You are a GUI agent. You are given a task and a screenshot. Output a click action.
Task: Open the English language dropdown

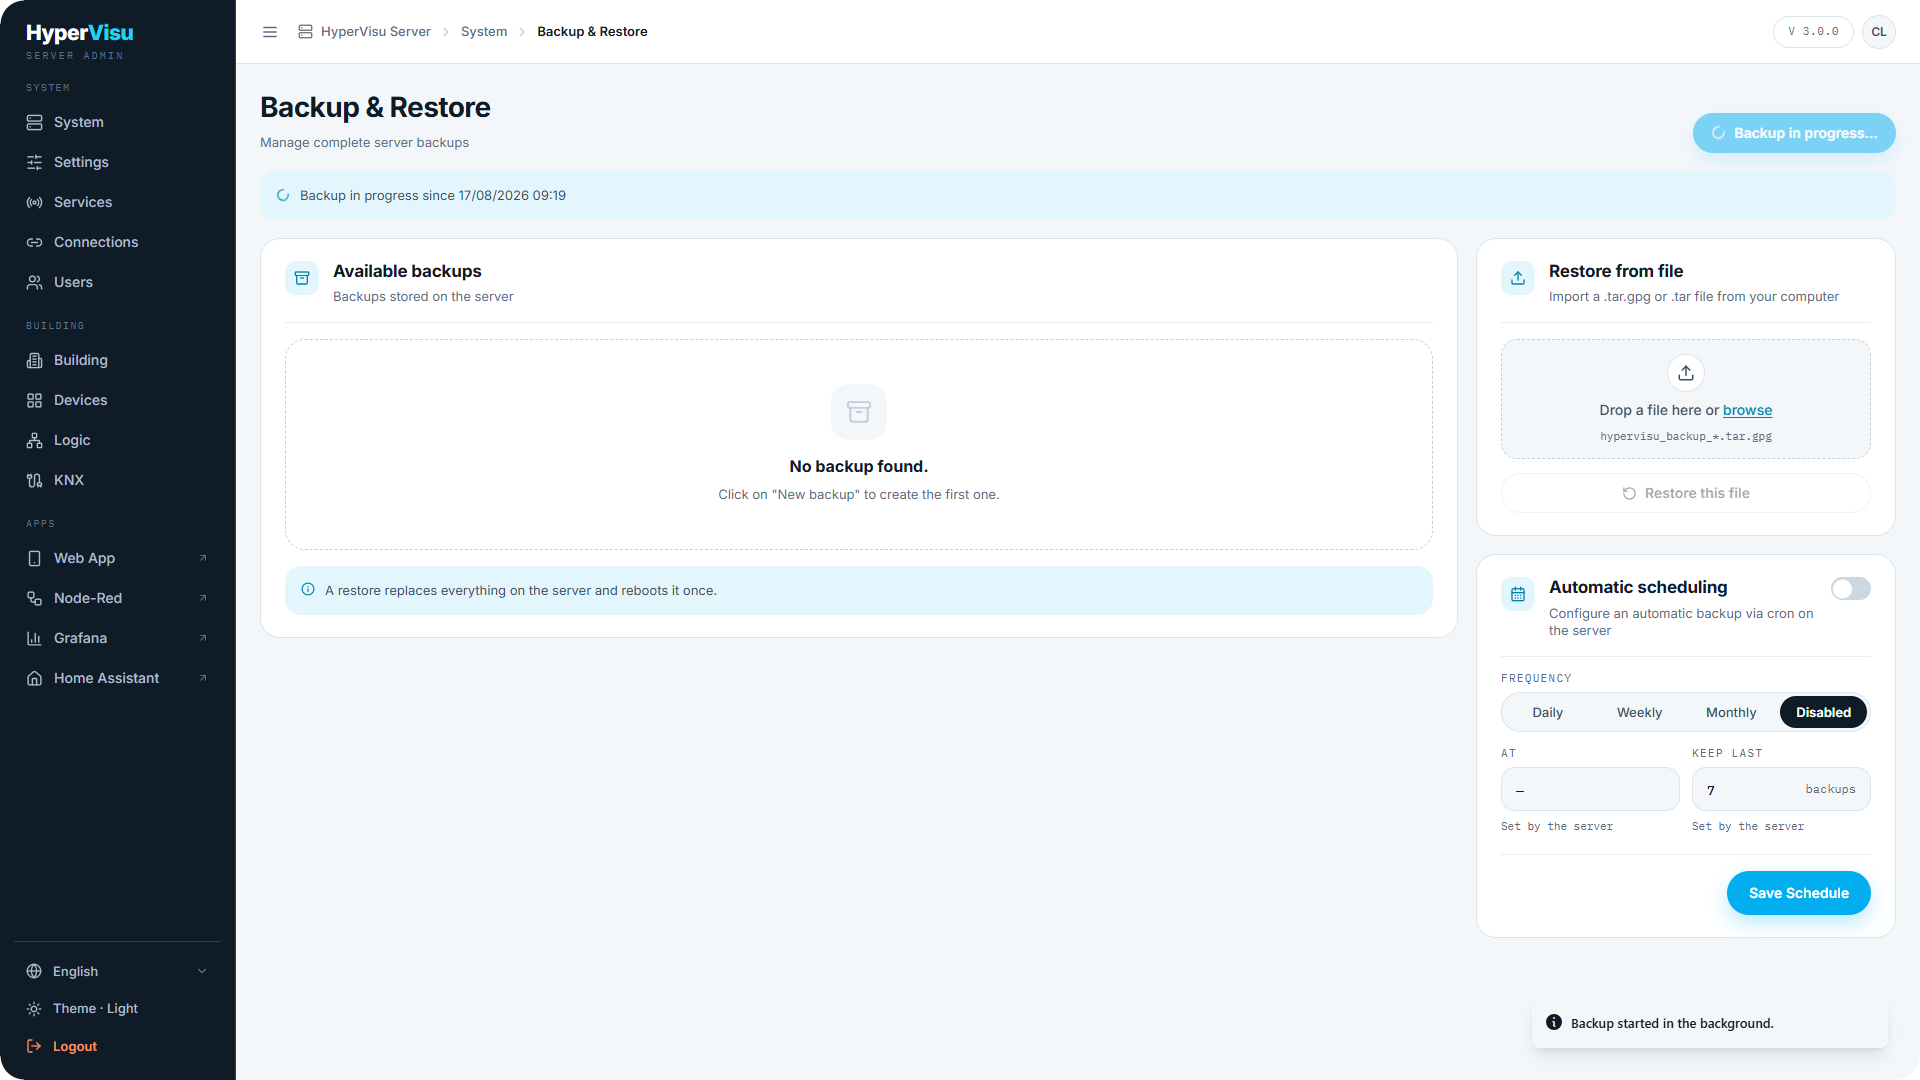[x=118, y=971]
